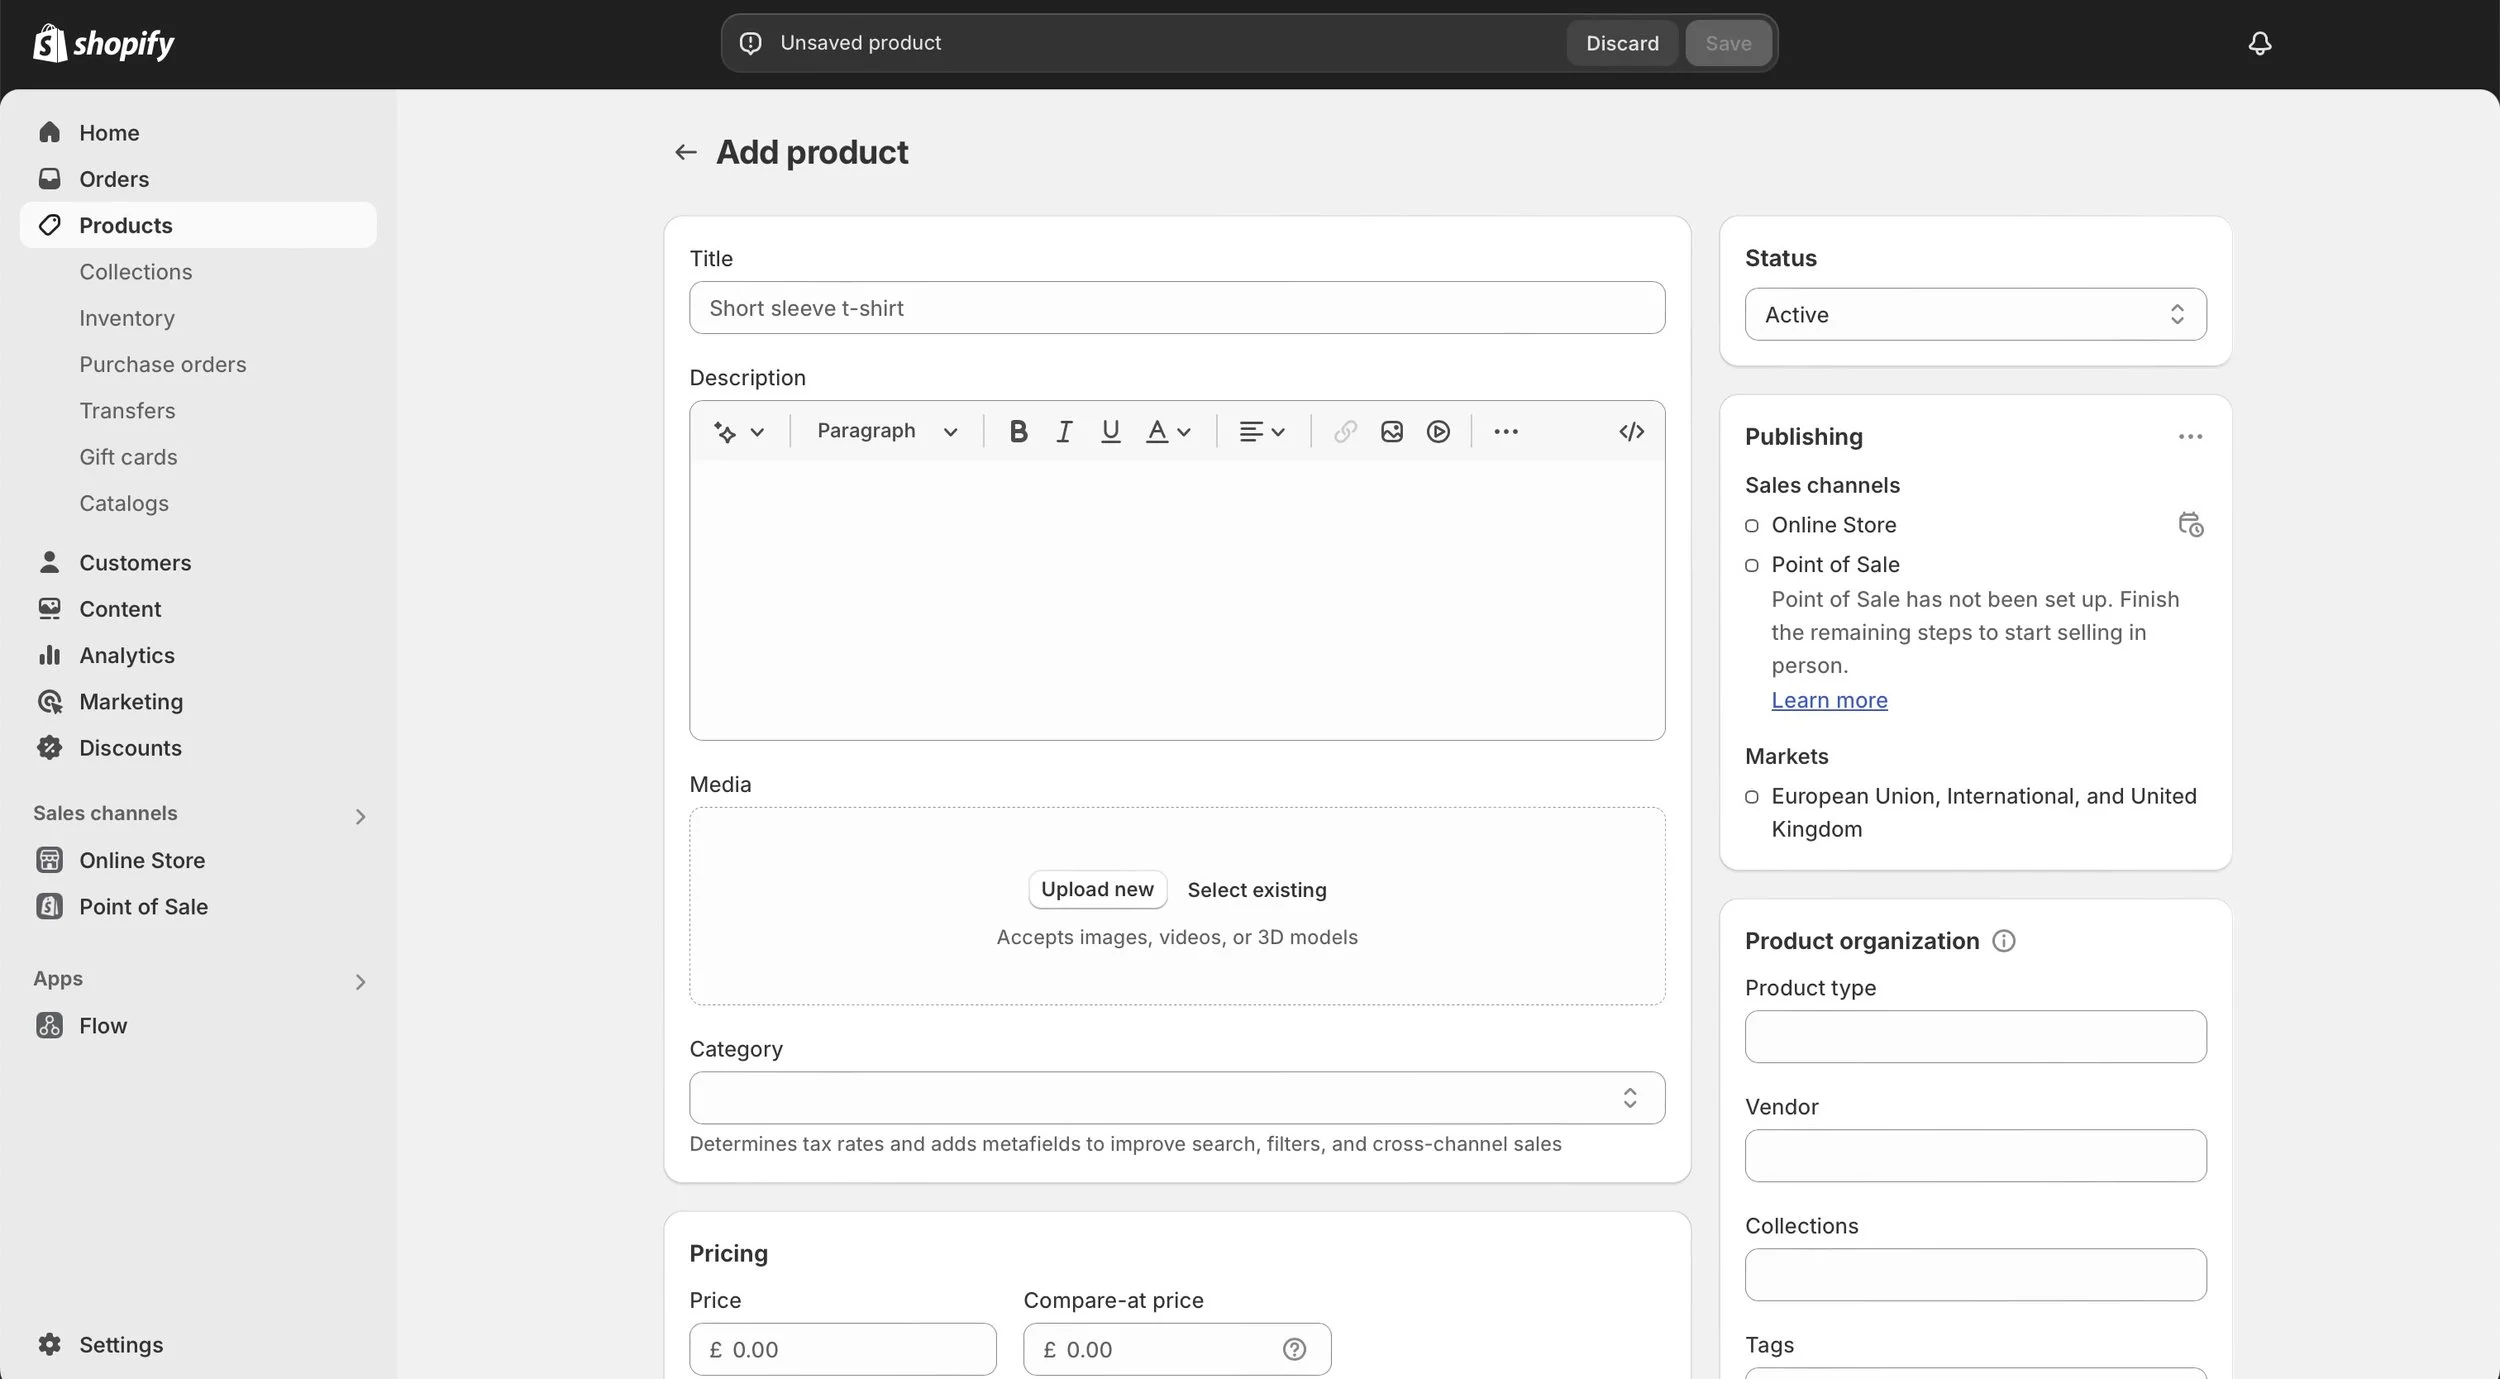Viewport: 2500px width, 1379px height.
Task: Open Collections under Products
Action: (x=136, y=272)
